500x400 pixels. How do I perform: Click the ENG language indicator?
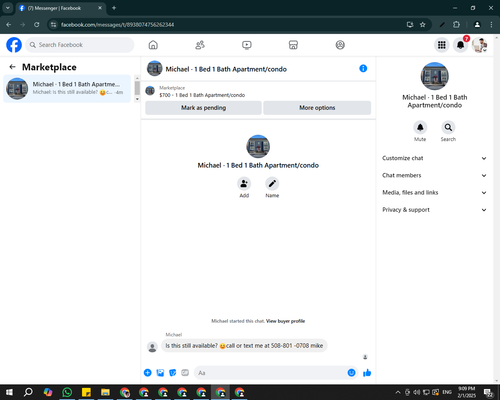coord(447,392)
